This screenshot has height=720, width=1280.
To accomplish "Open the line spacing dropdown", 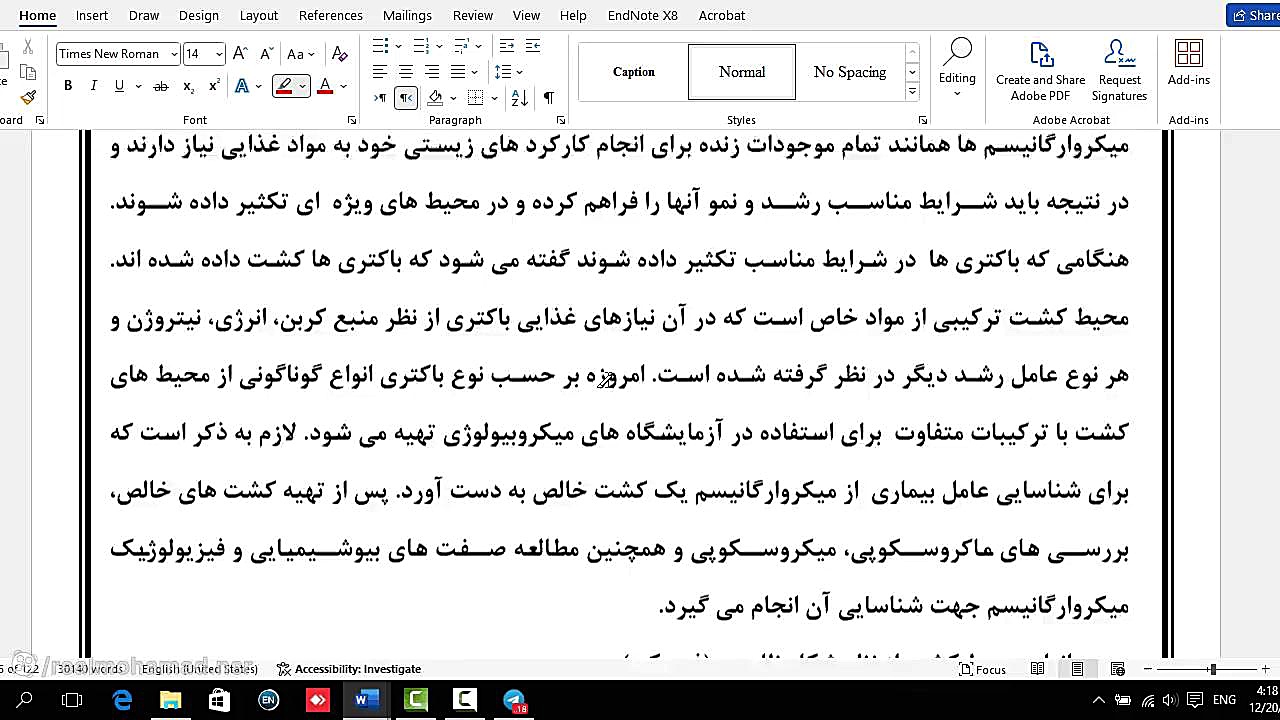I will [x=509, y=72].
